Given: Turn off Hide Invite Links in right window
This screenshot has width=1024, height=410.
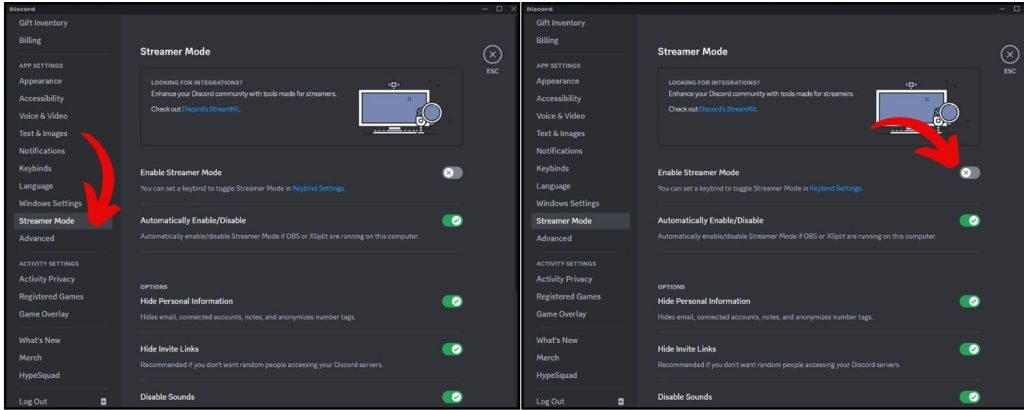Looking at the screenshot, I should (969, 349).
